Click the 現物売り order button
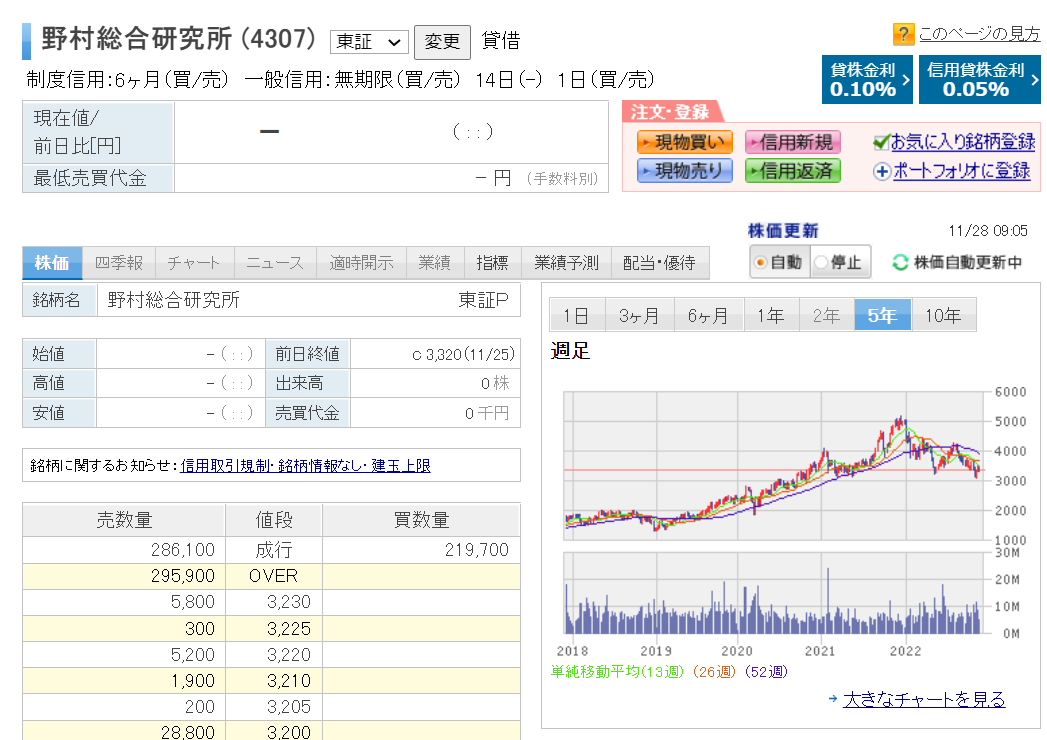The image size is (1047, 740). (684, 171)
